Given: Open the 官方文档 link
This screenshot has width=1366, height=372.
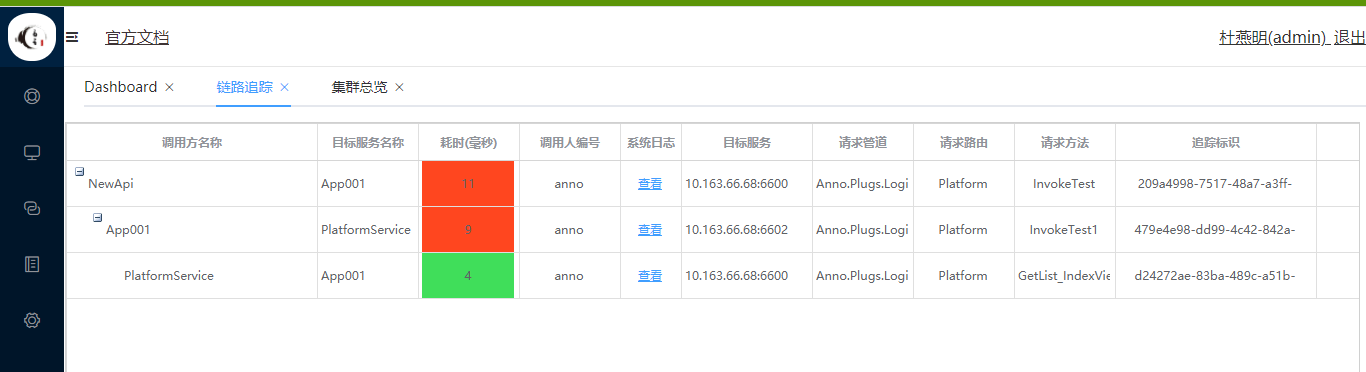Looking at the screenshot, I should (137, 38).
